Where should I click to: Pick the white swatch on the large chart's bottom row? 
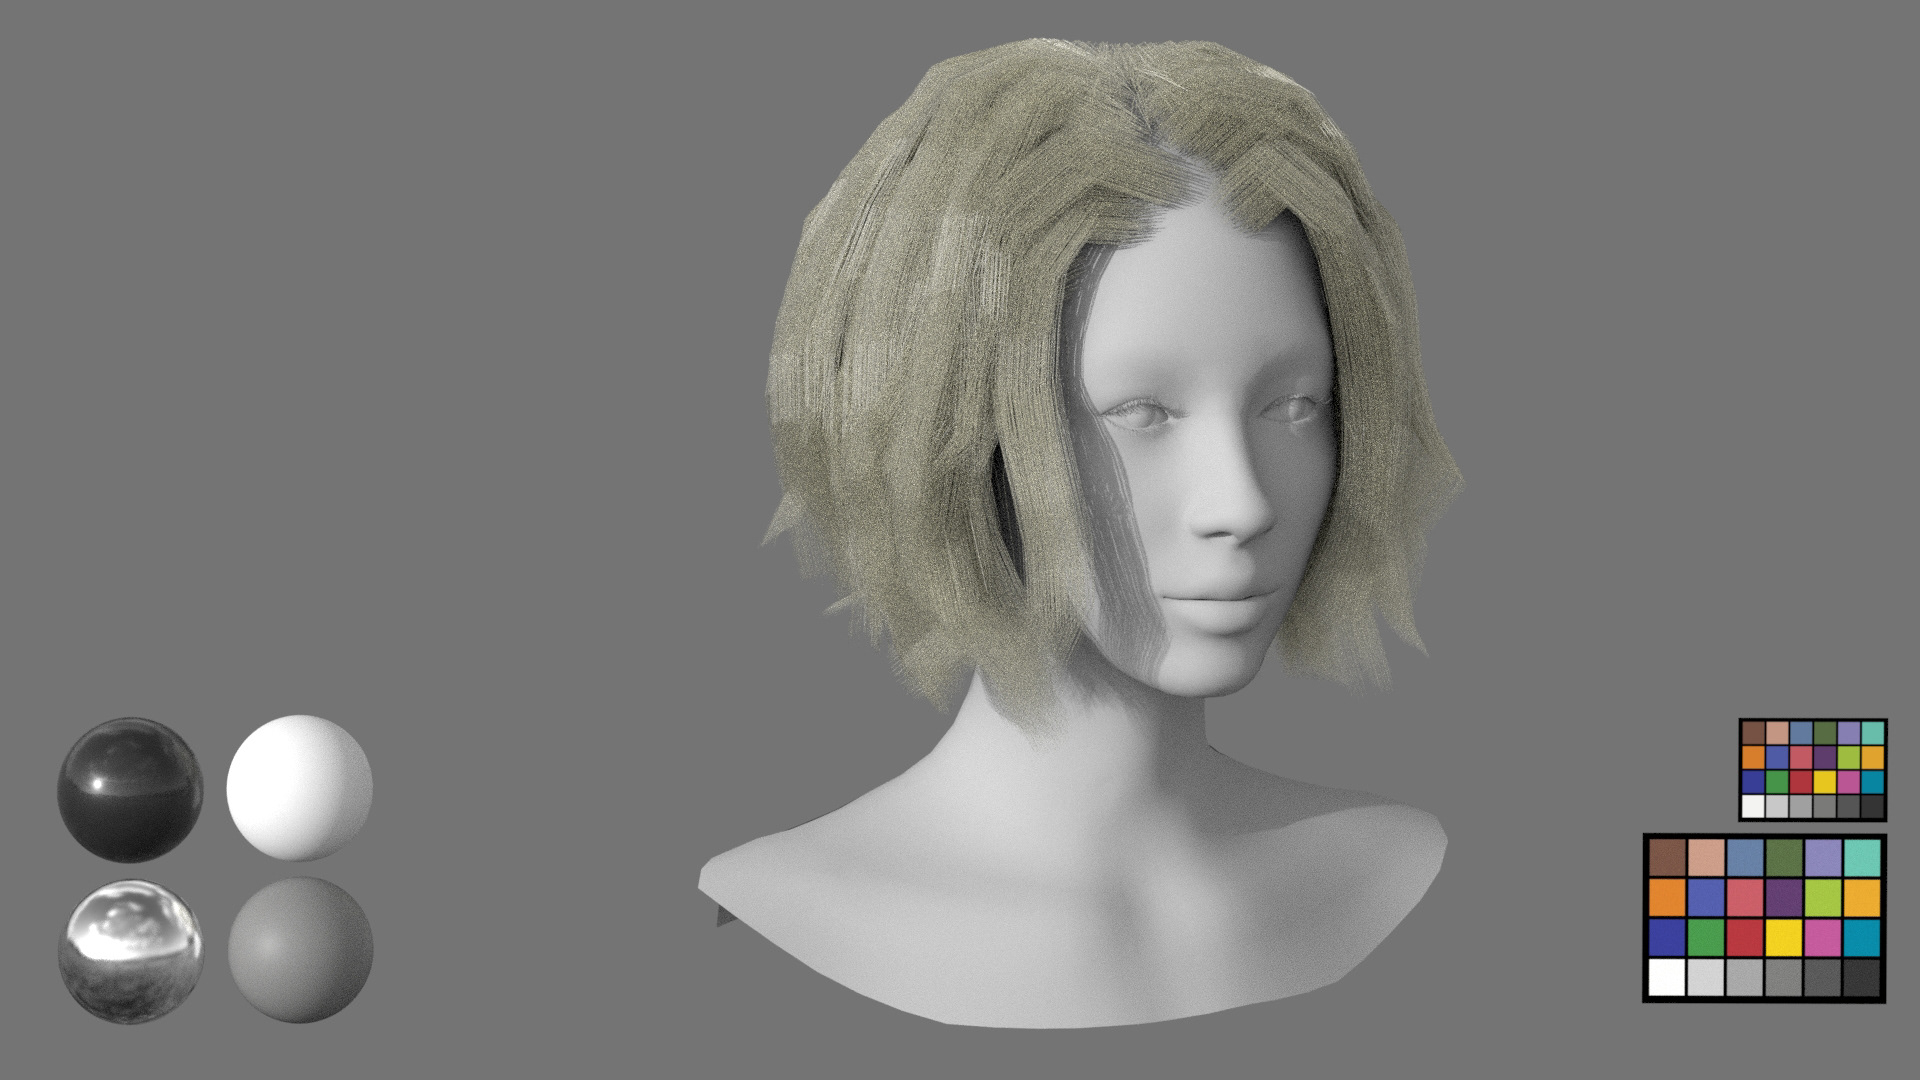click(x=1667, y=977)
